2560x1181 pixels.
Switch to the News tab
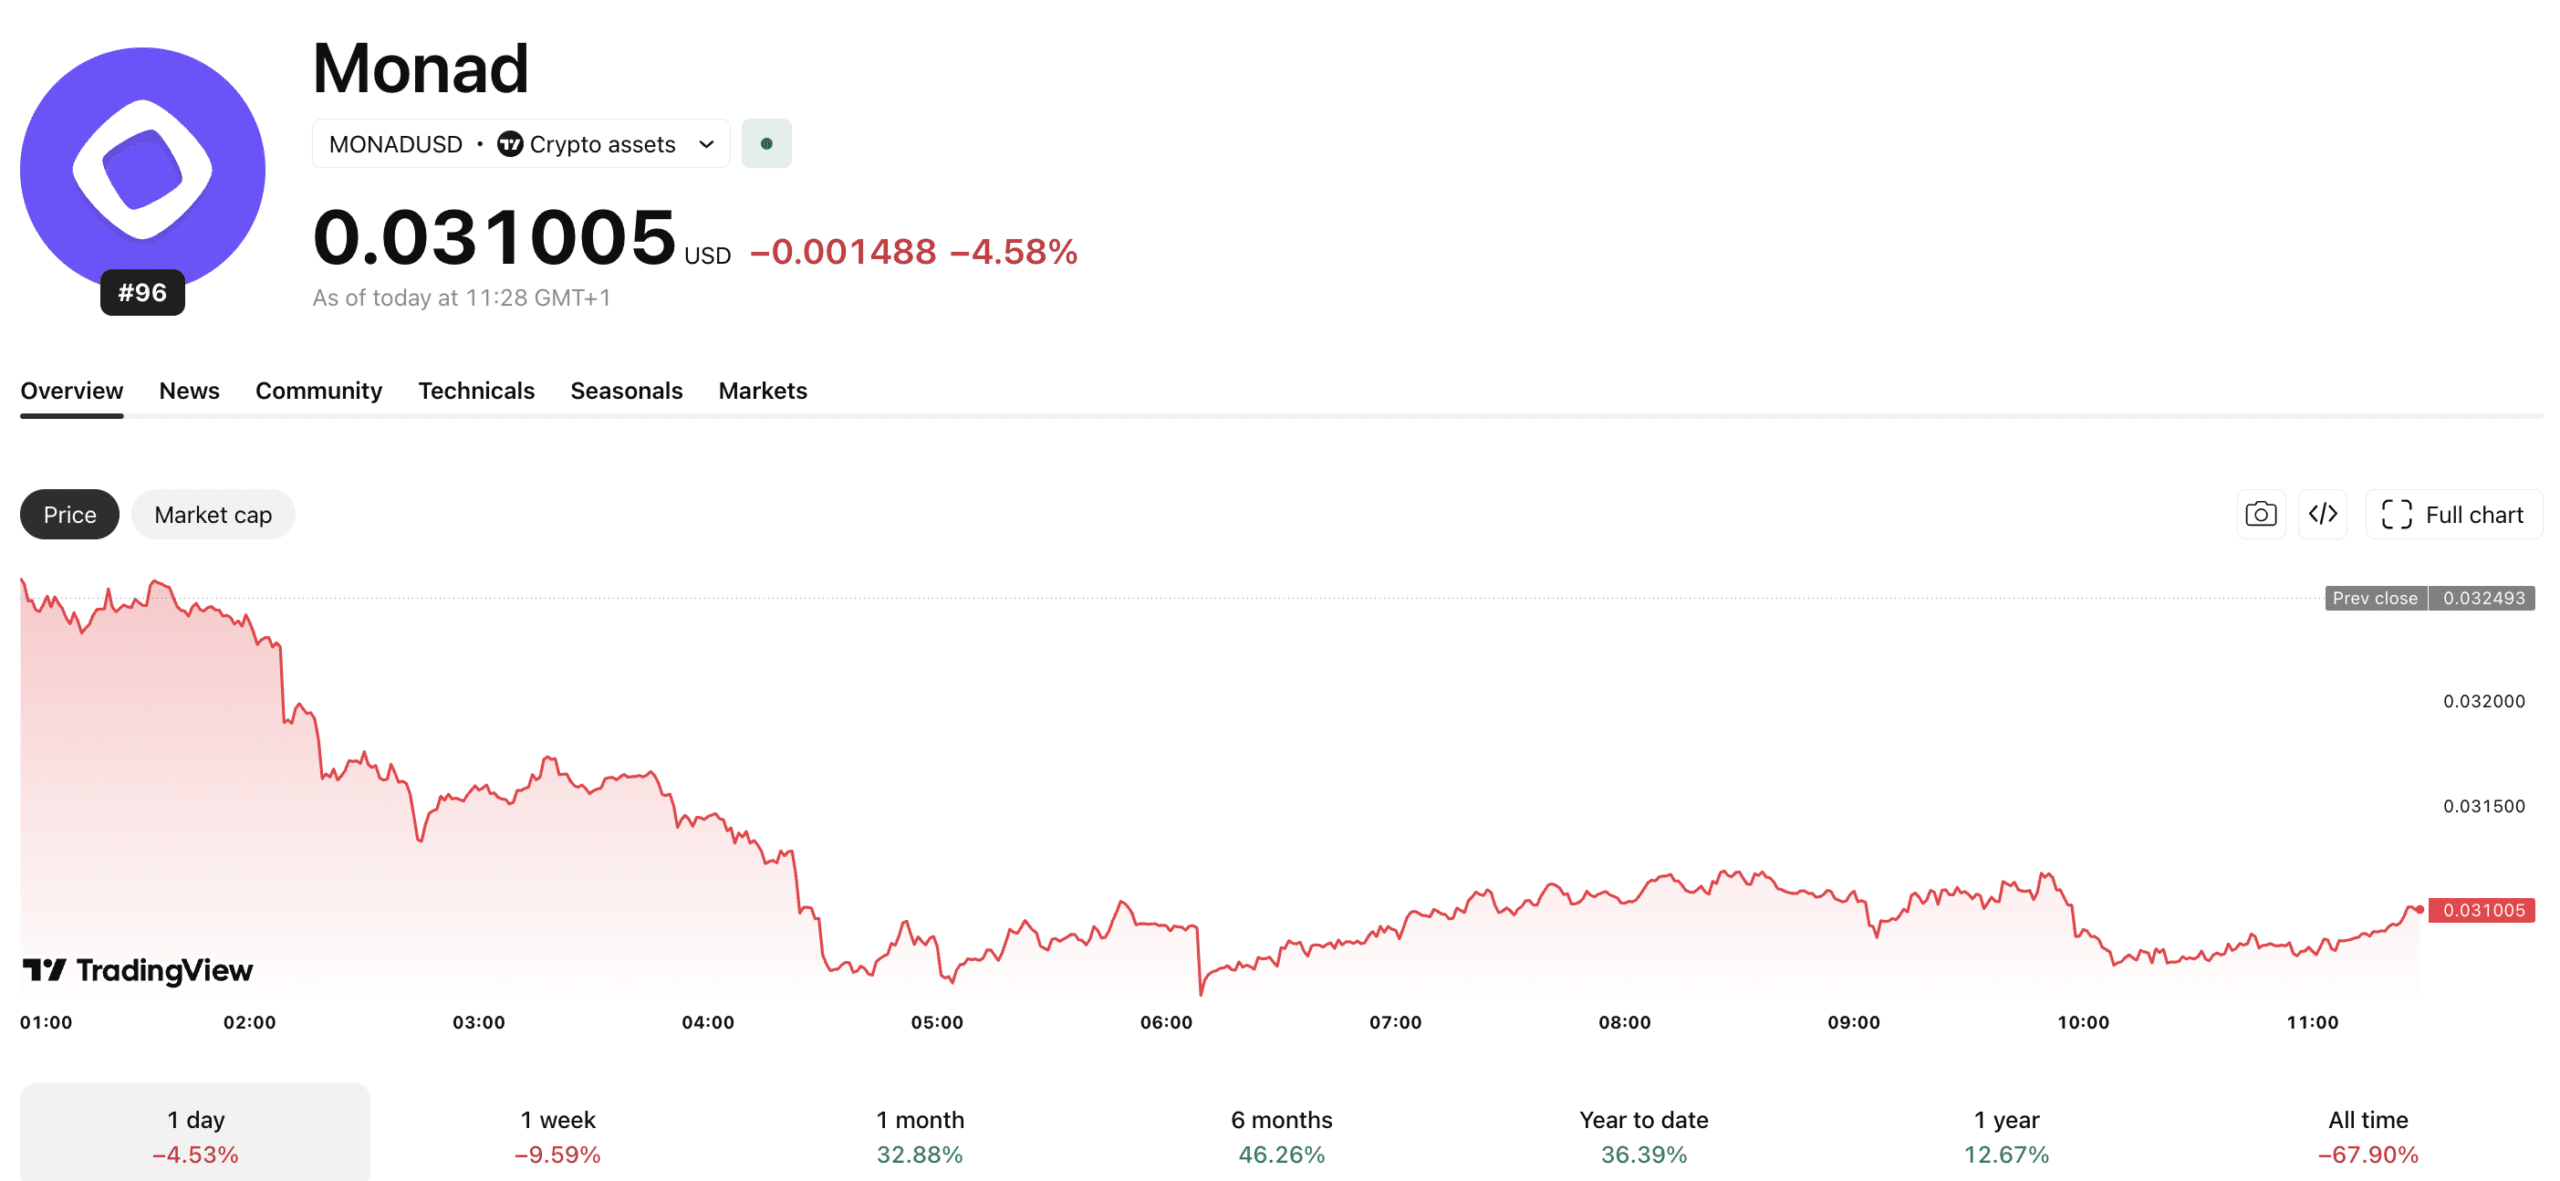pyautogui.click(x=189, y=391)
